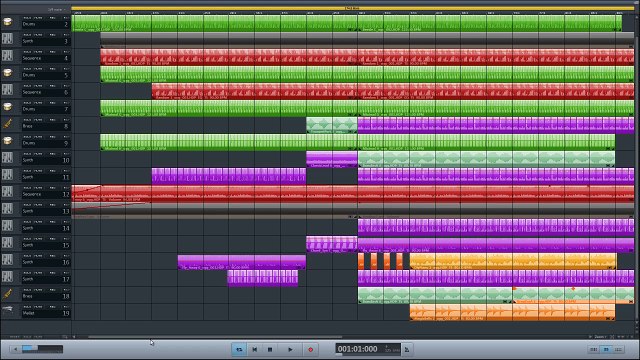Open the FX menu of Mallet track 19

[66, 307]
